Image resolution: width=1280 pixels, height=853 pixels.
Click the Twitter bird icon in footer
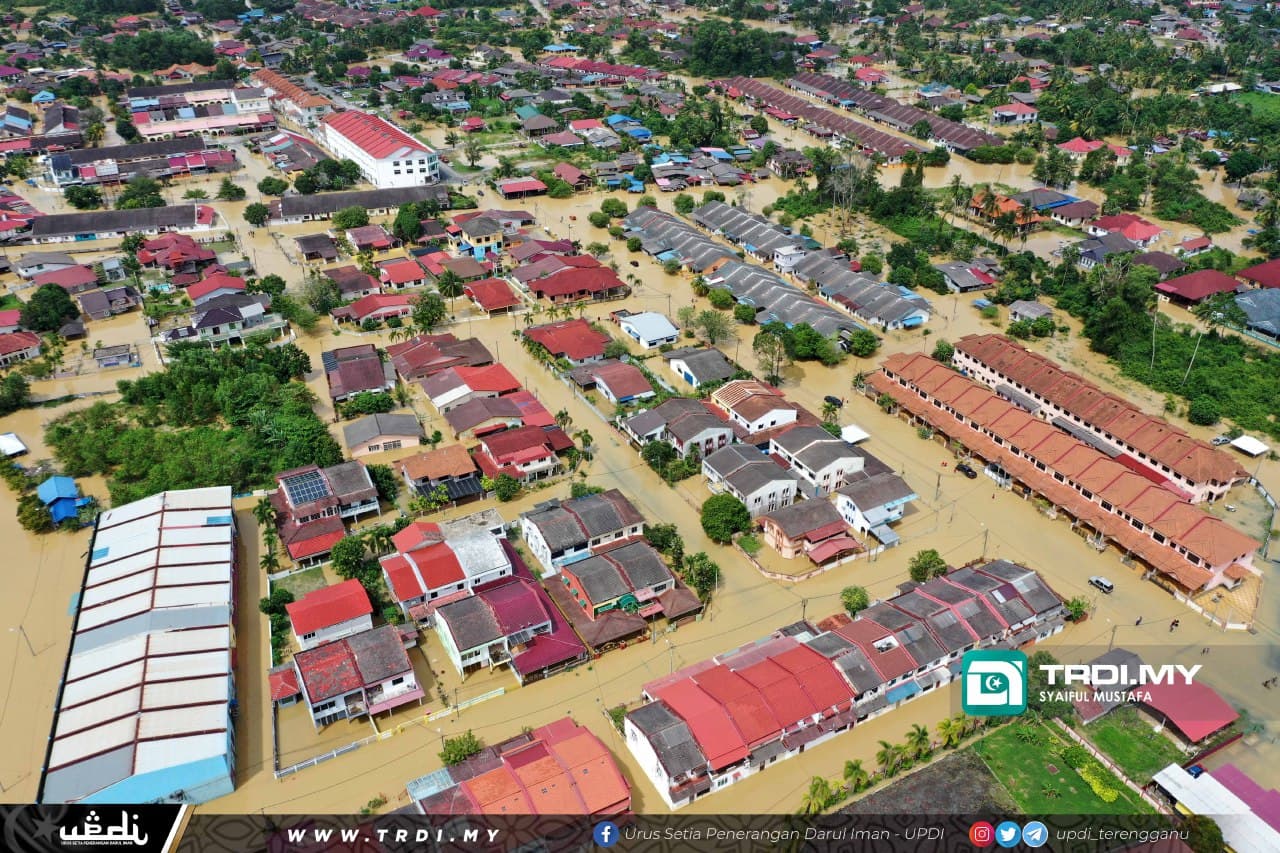click(x=1008, y=834)
